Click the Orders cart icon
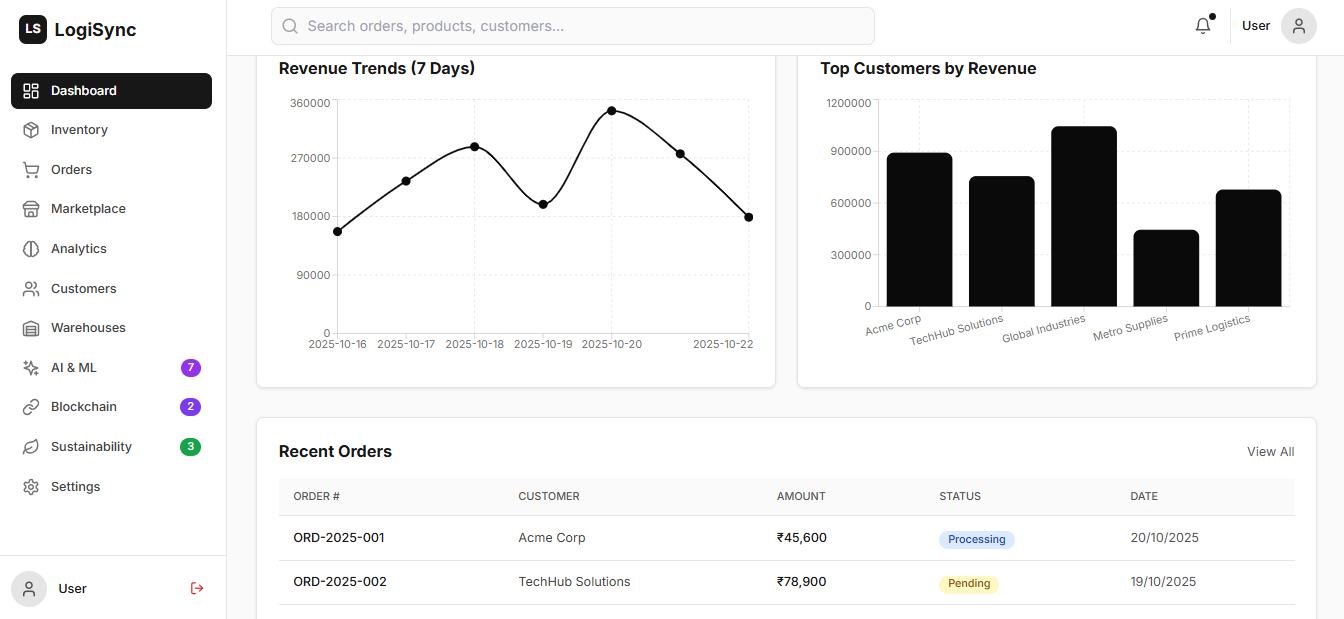Image resolution: width=1344 pixels, height=619 pixels. (31, 170)
